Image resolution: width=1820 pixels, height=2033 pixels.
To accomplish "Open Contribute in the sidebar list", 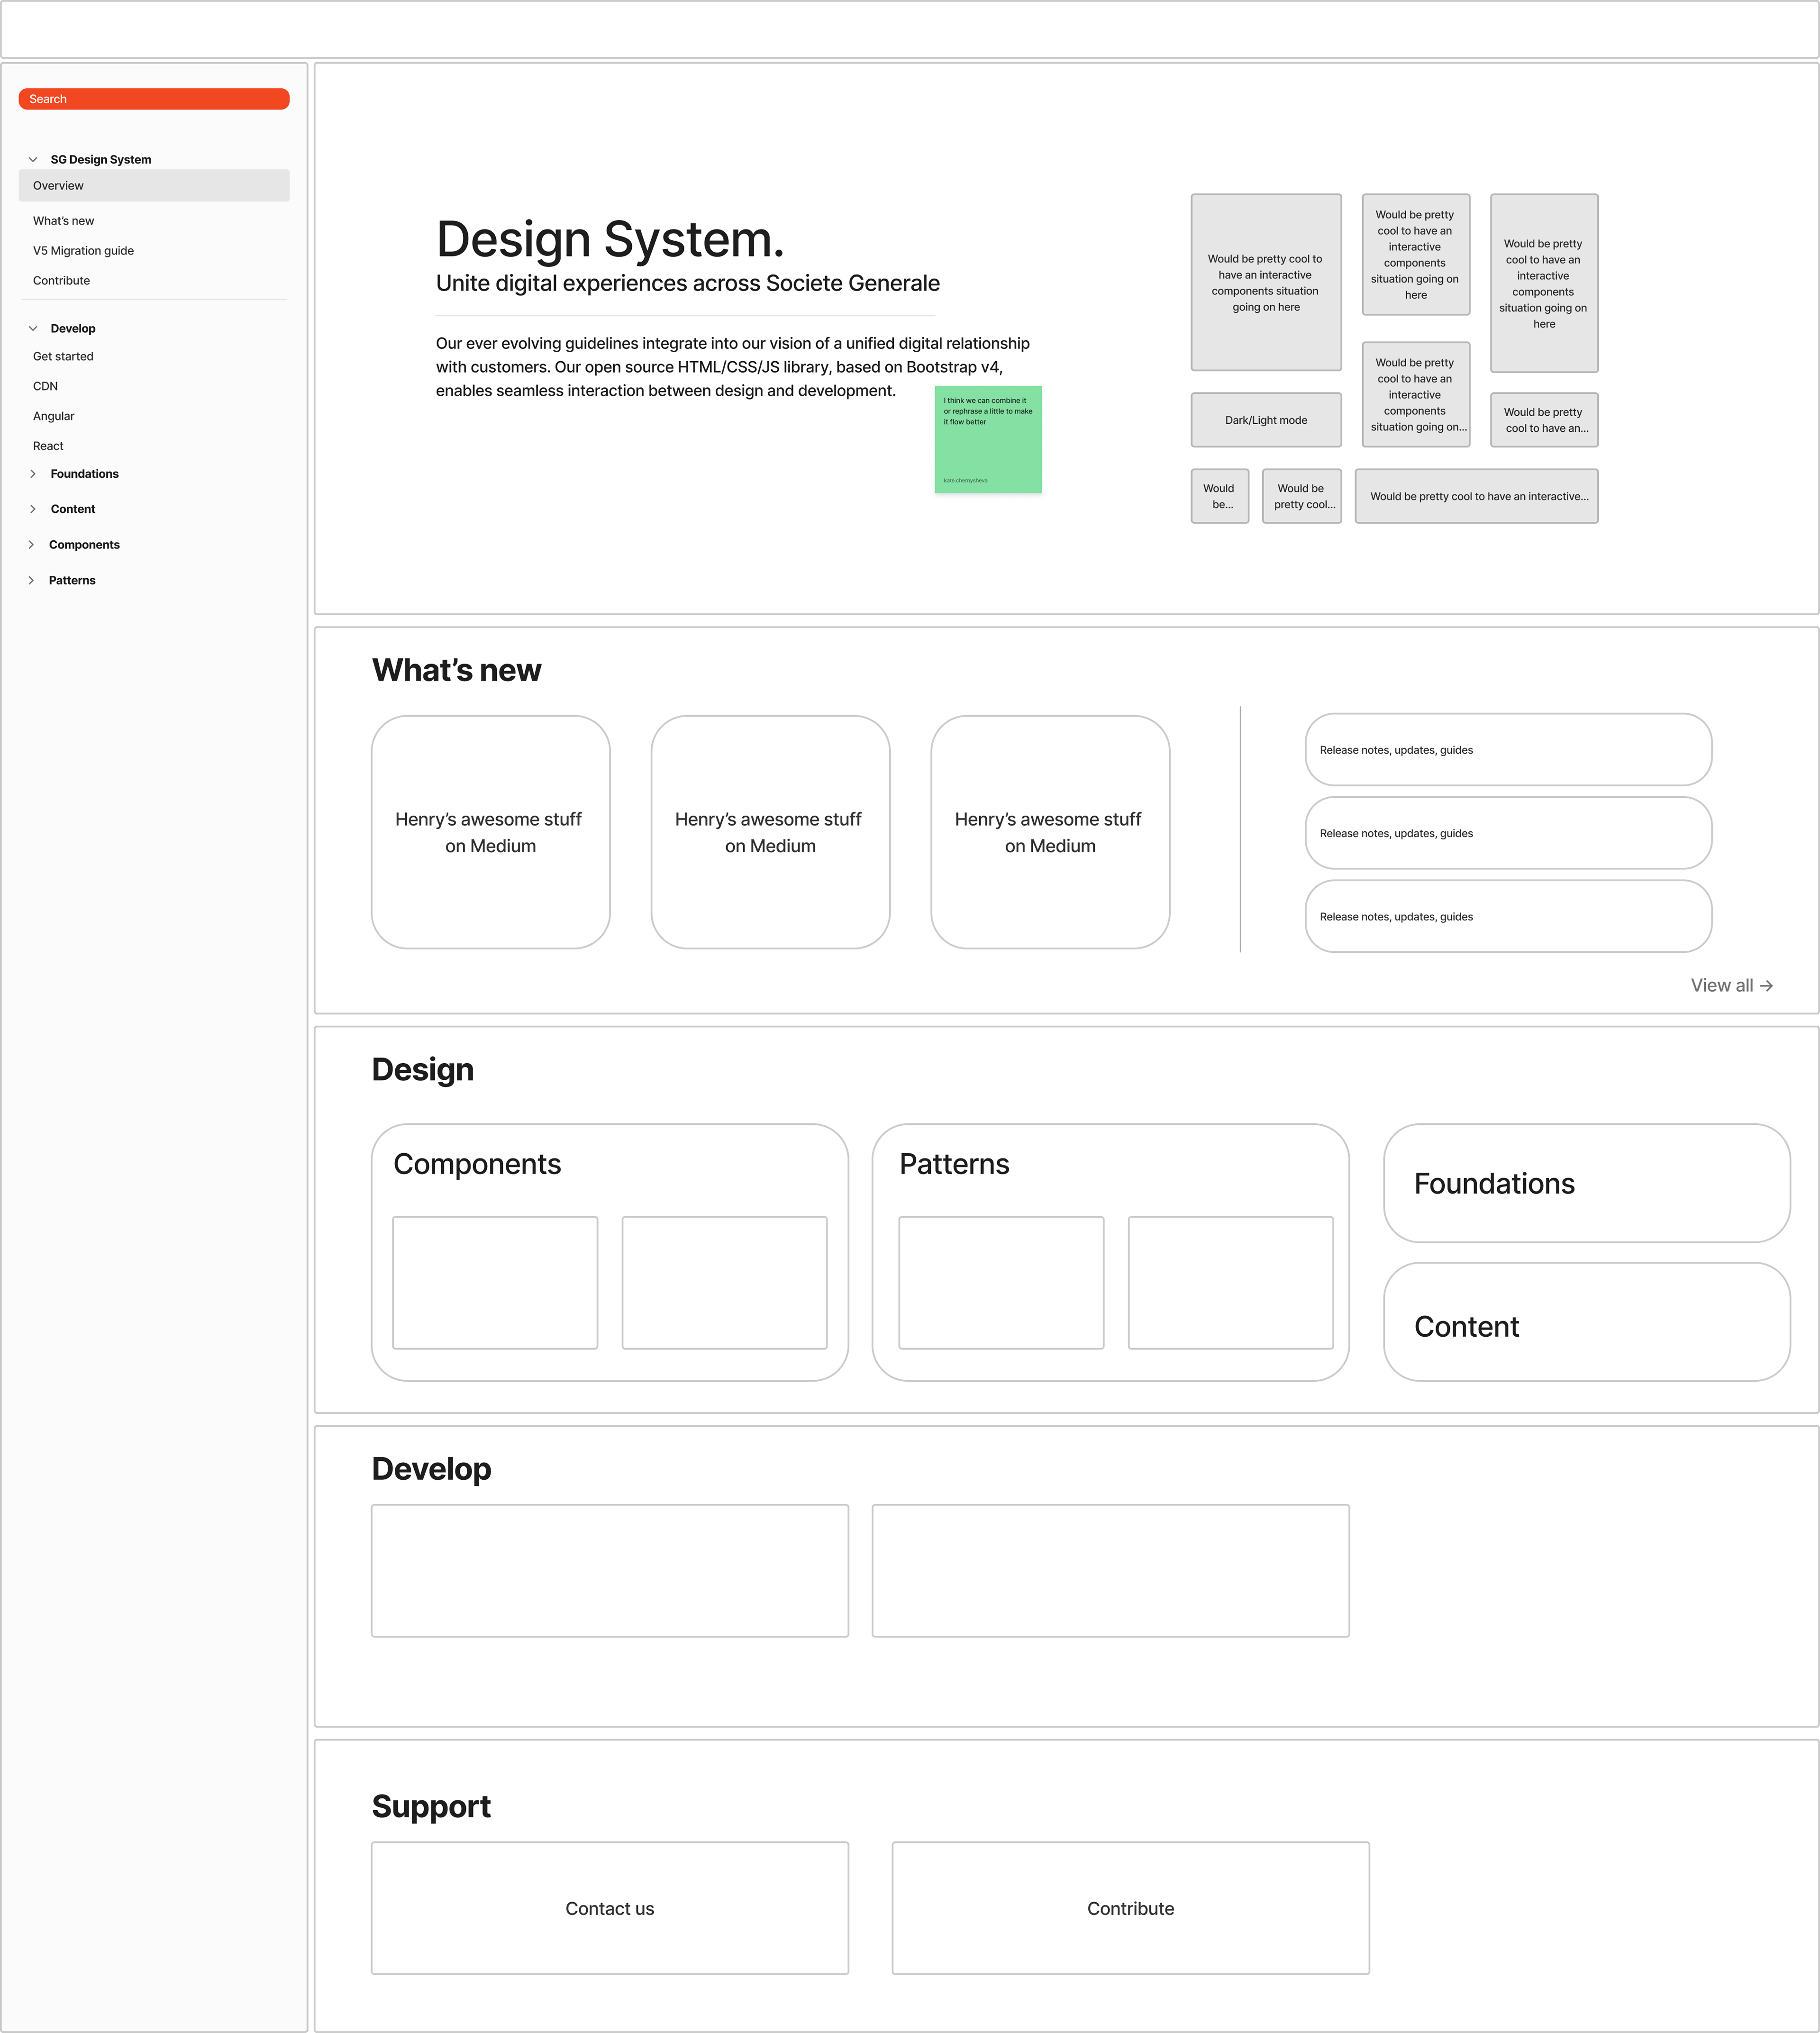I will click(61, 281).
